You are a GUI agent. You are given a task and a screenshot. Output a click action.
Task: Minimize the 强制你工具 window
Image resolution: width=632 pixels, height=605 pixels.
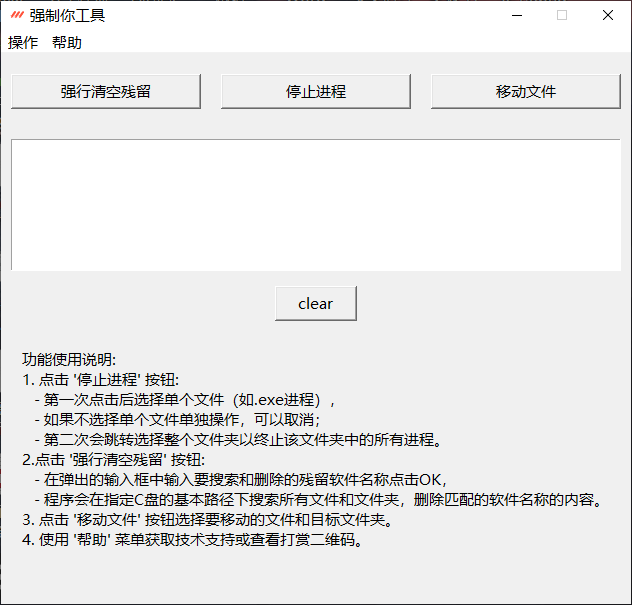tap(517, 15)
